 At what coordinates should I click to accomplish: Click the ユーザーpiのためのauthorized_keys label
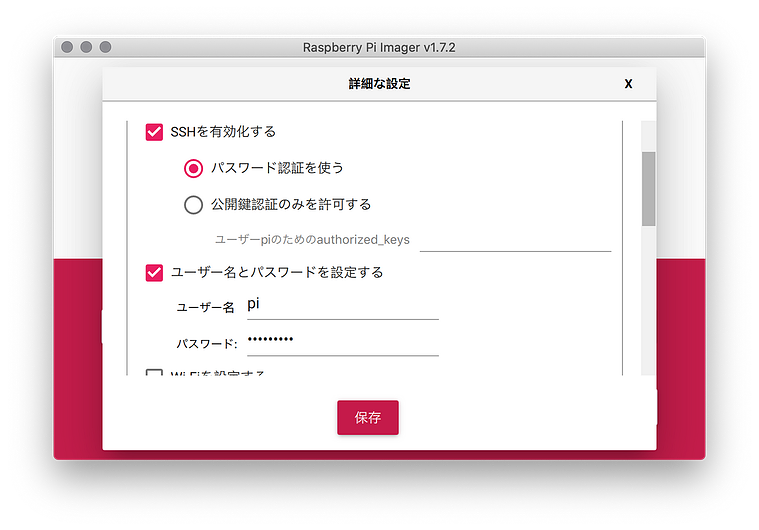click(x=312, y=240)
